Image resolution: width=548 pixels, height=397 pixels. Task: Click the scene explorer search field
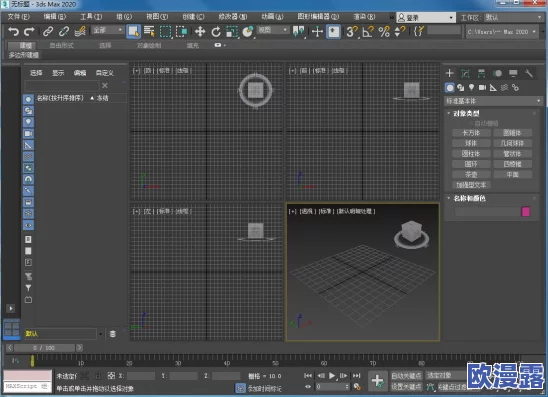coord(62,86)
